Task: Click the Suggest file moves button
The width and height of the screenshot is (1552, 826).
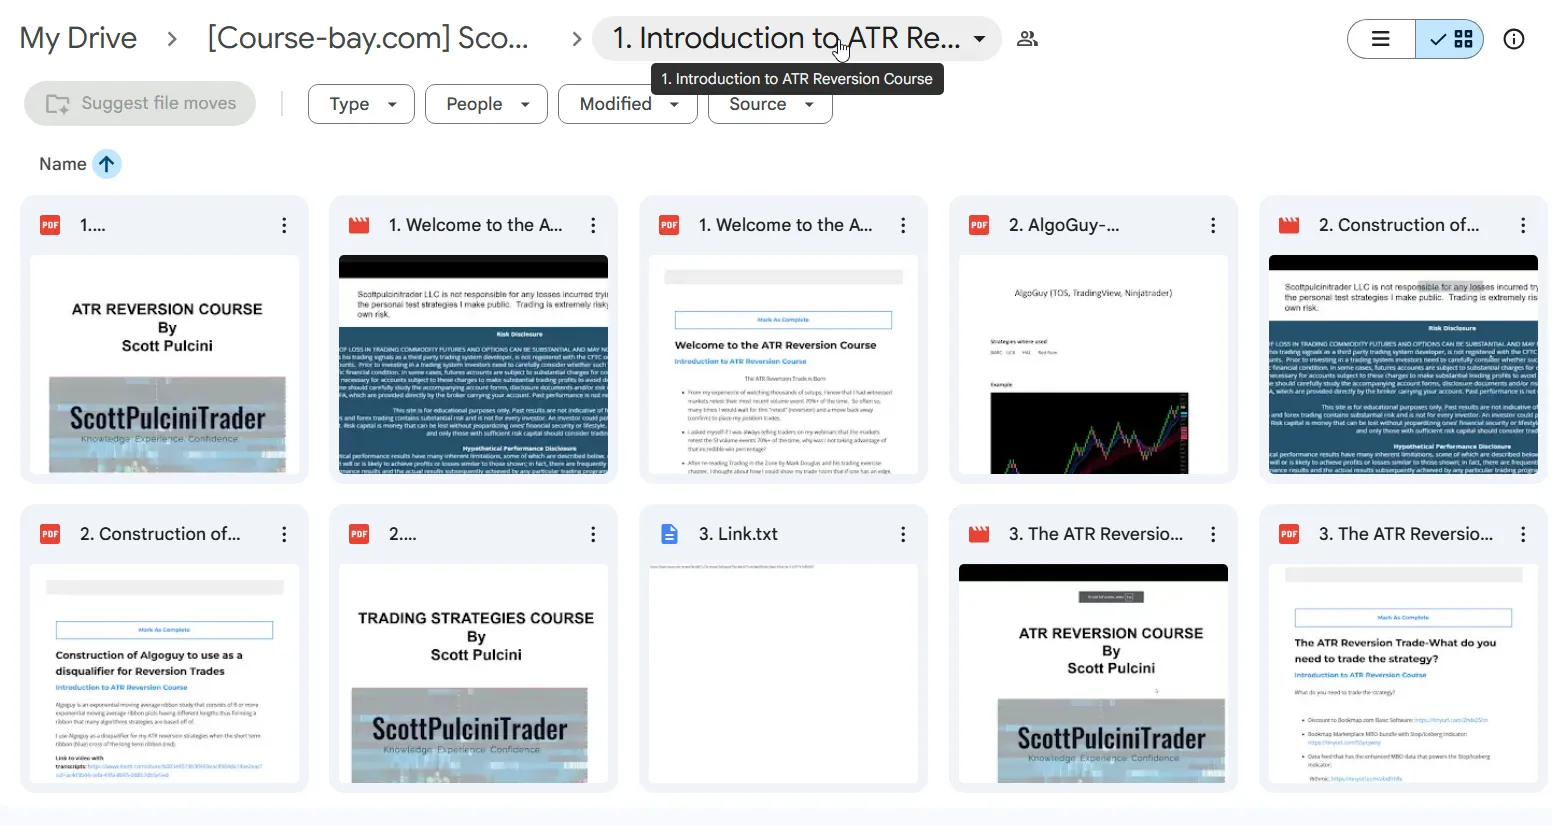Action: click(140, 103)
